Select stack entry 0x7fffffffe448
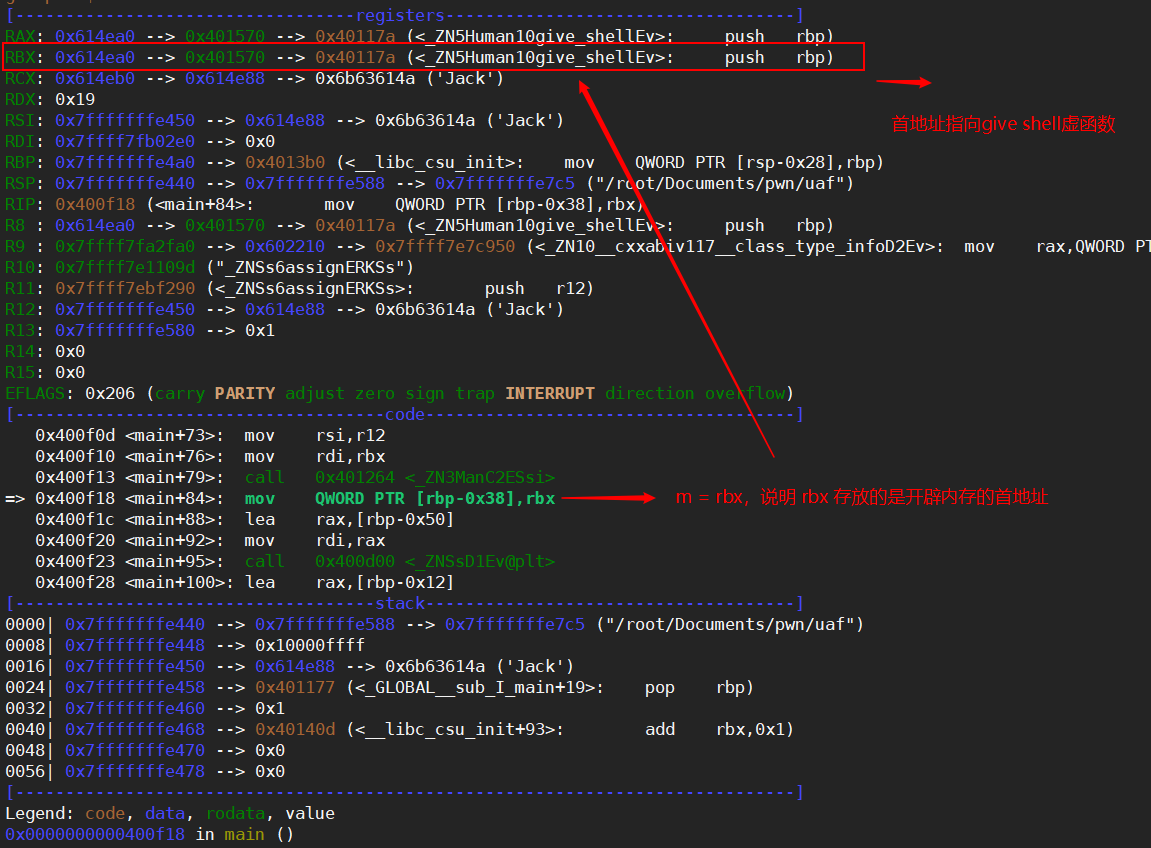Screen dimensions: 1151x848 click(x=134, y=646)
